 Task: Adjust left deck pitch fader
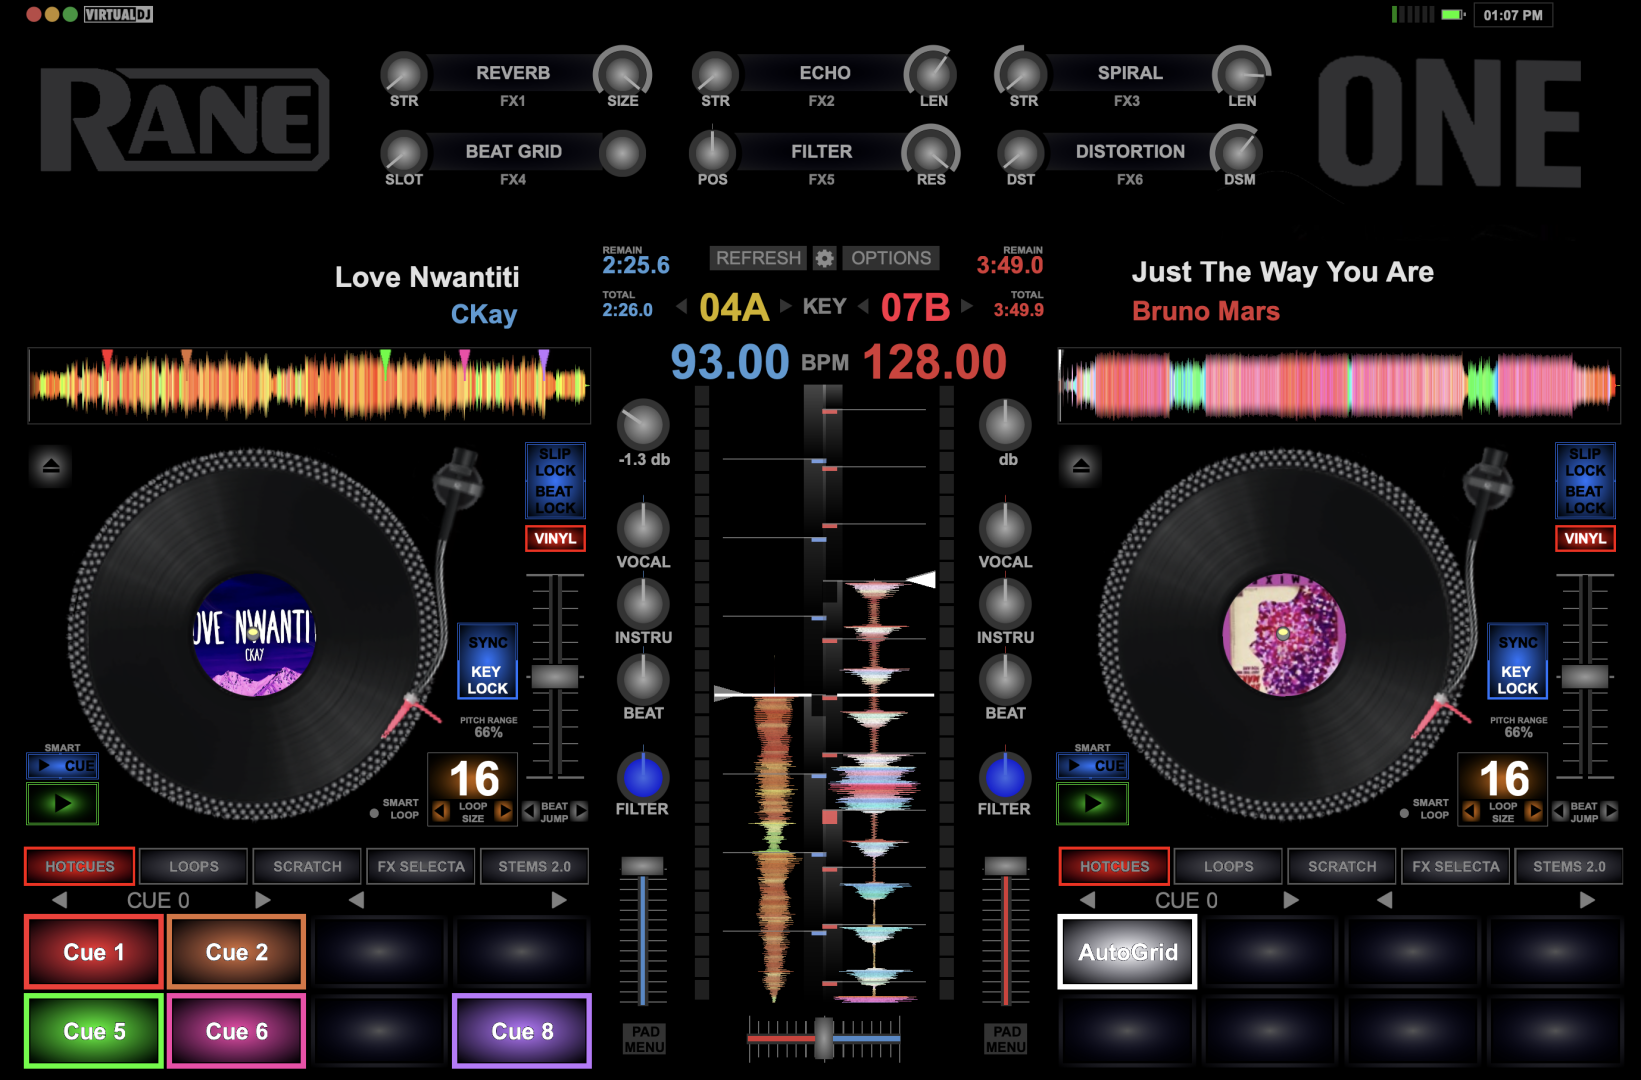pos(555,677)
